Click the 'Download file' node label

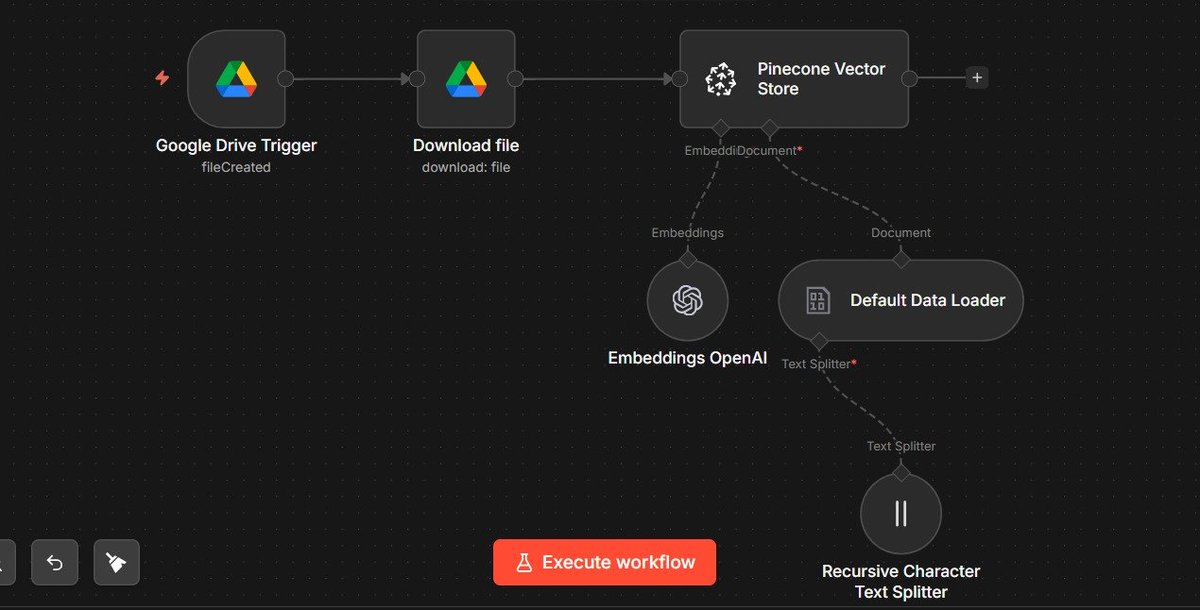click(466, 146)
